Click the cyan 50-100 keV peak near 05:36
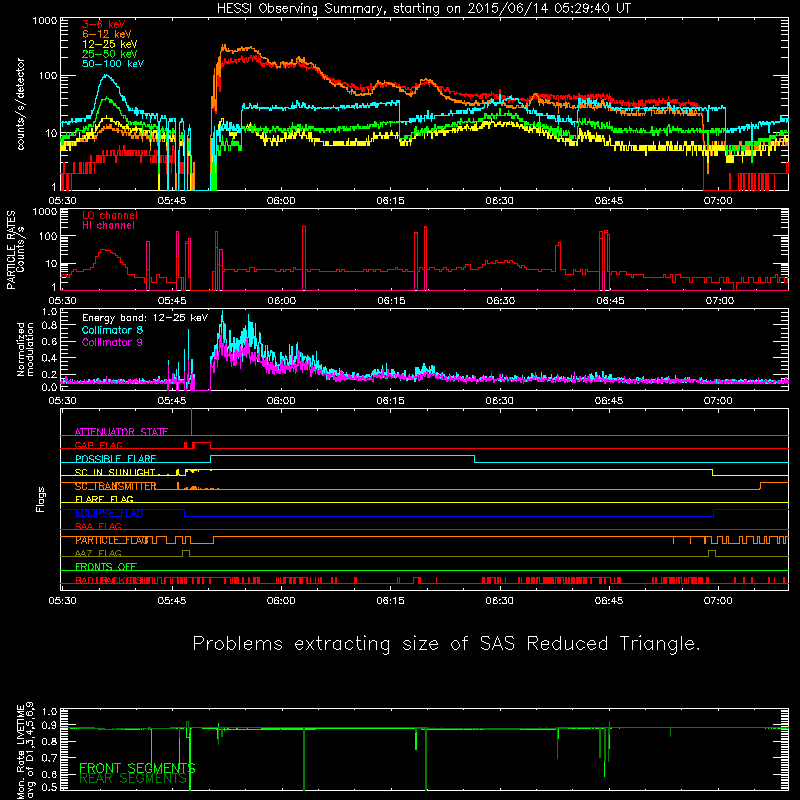 pyautogui.click(x=106, y=76)
